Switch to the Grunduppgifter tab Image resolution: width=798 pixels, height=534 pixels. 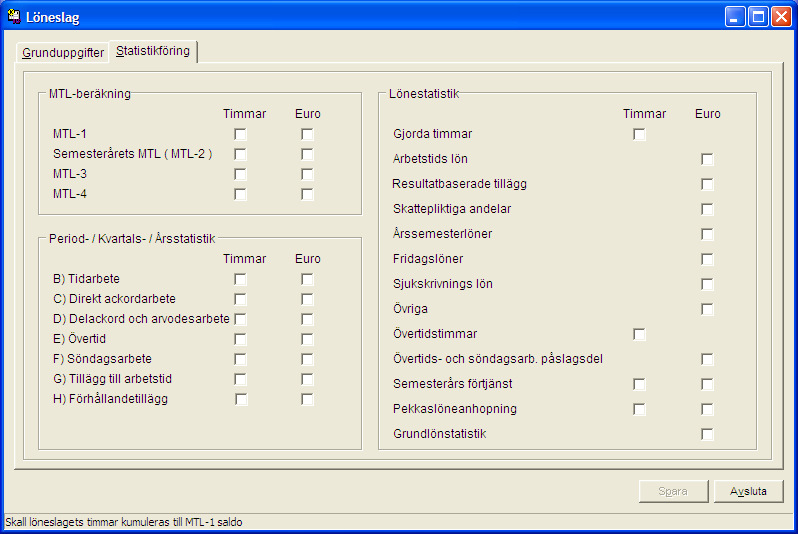pyautogui.click(x=63, y=52)
